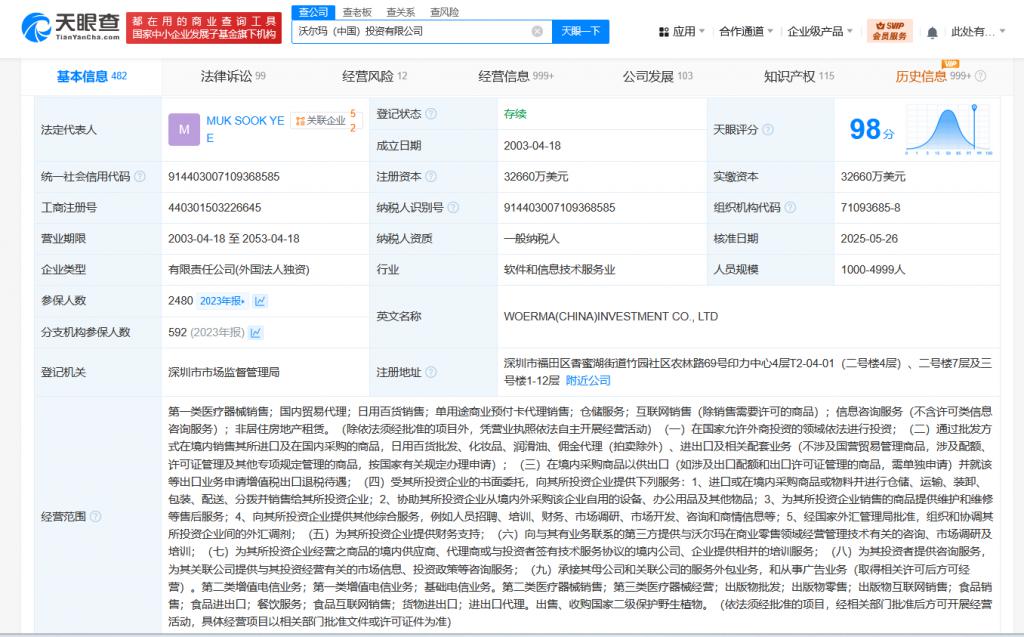The image size is (1024, 637).
Task: Expand the 合作通道 dropdown
Action: (746, 31)
